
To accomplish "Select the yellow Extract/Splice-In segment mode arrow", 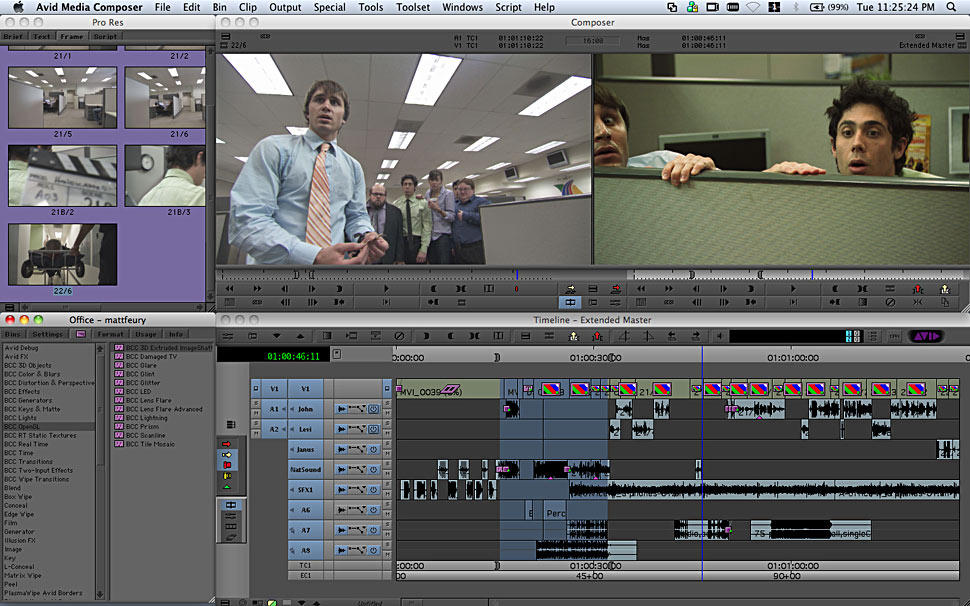I will pyautogui.click(x=226, y=454).
